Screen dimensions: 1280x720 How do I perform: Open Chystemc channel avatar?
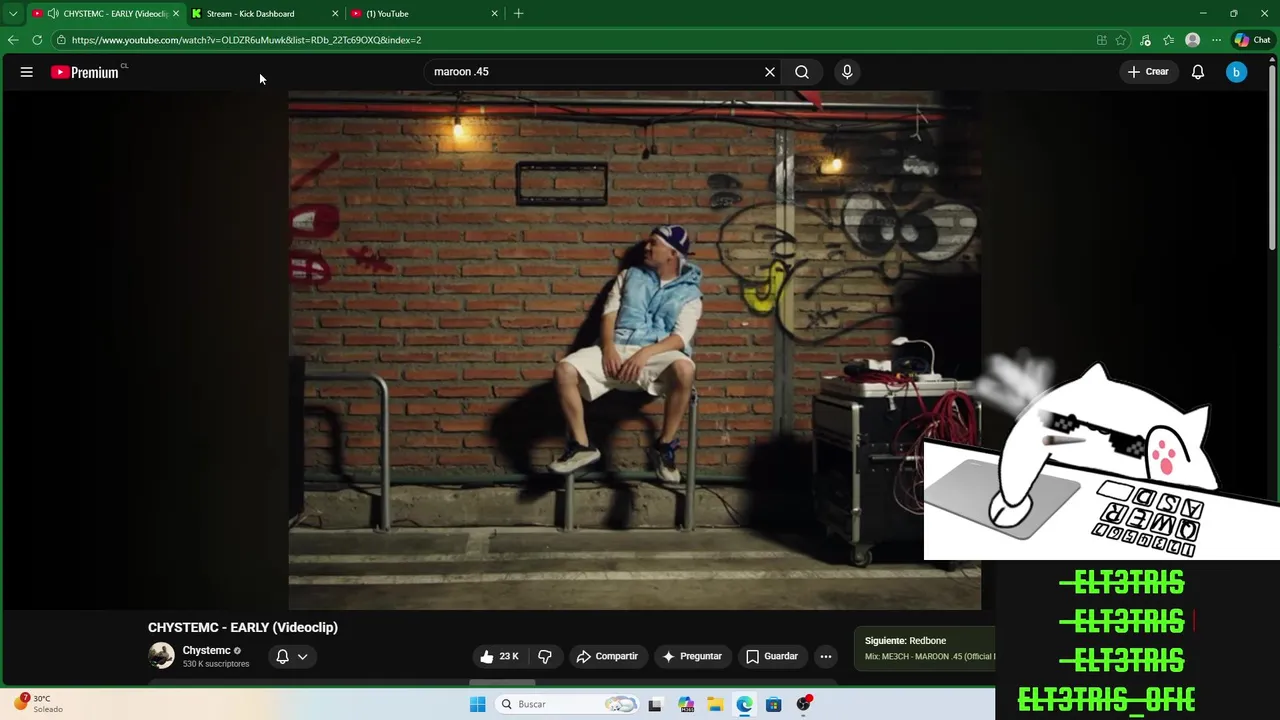point(161,656)
